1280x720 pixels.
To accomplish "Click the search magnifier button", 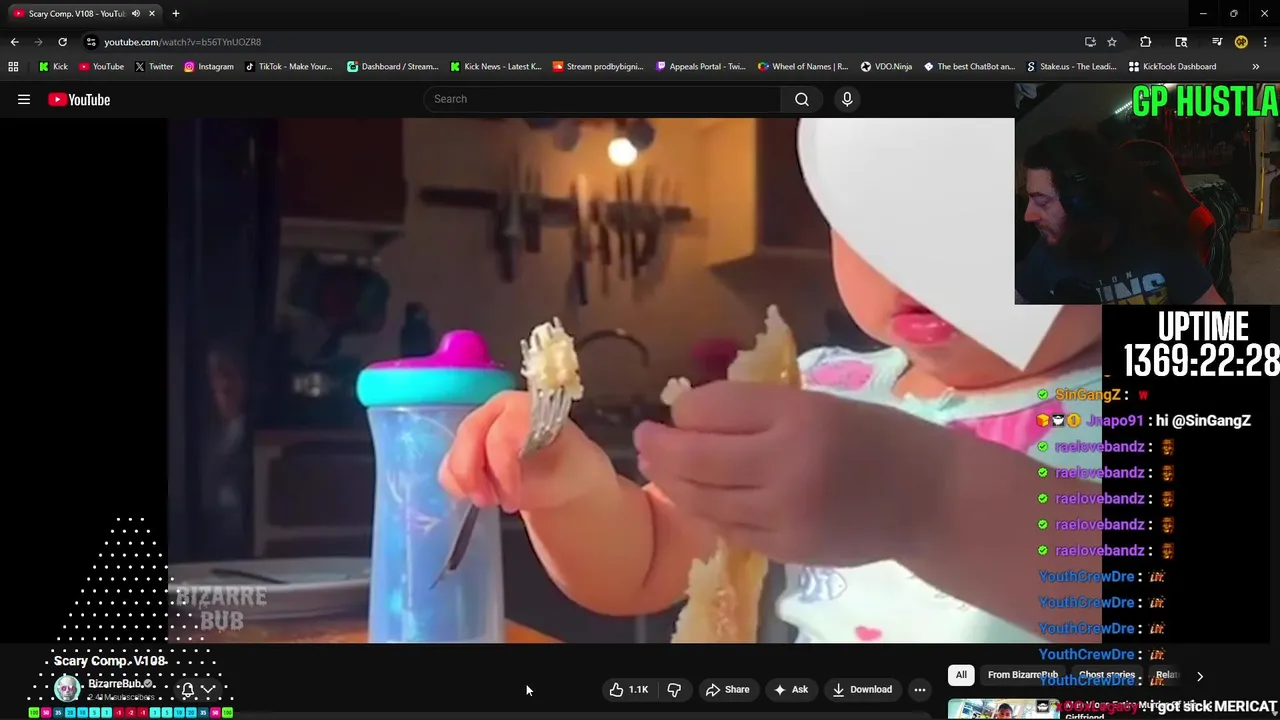I will (x=801, y=99).
